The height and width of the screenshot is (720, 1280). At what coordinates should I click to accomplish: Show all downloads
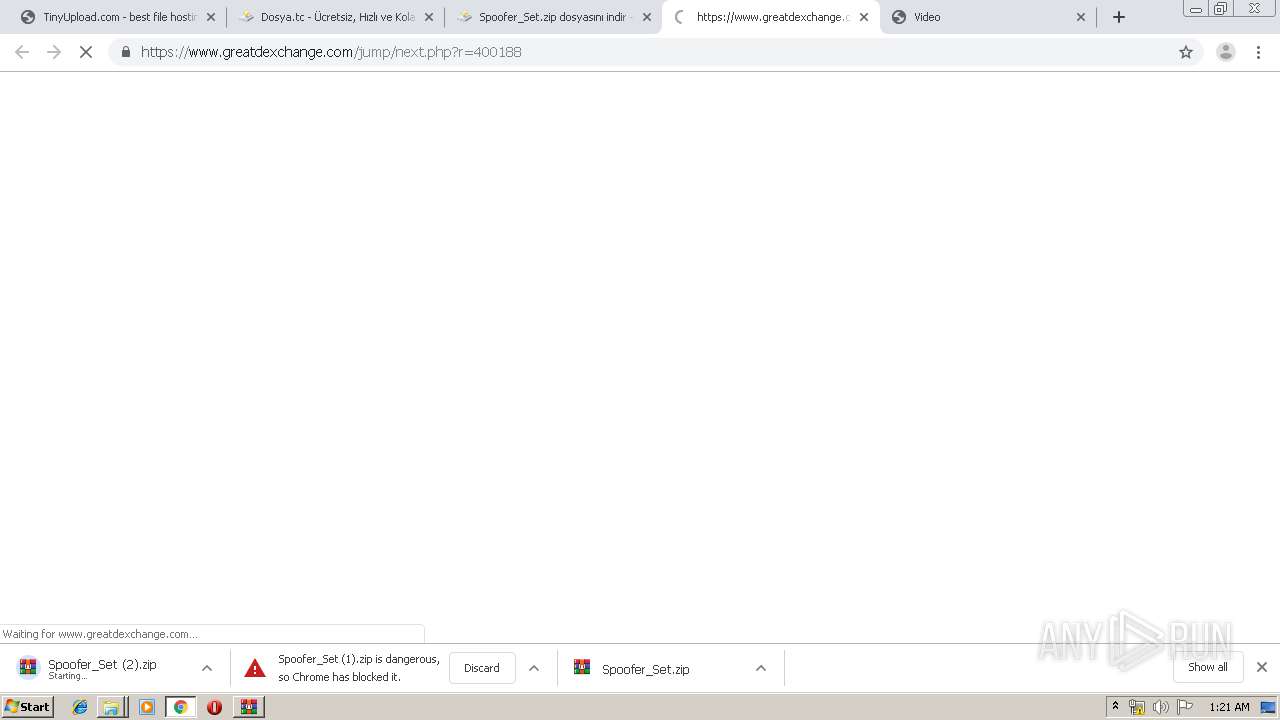click(1208, 667)
